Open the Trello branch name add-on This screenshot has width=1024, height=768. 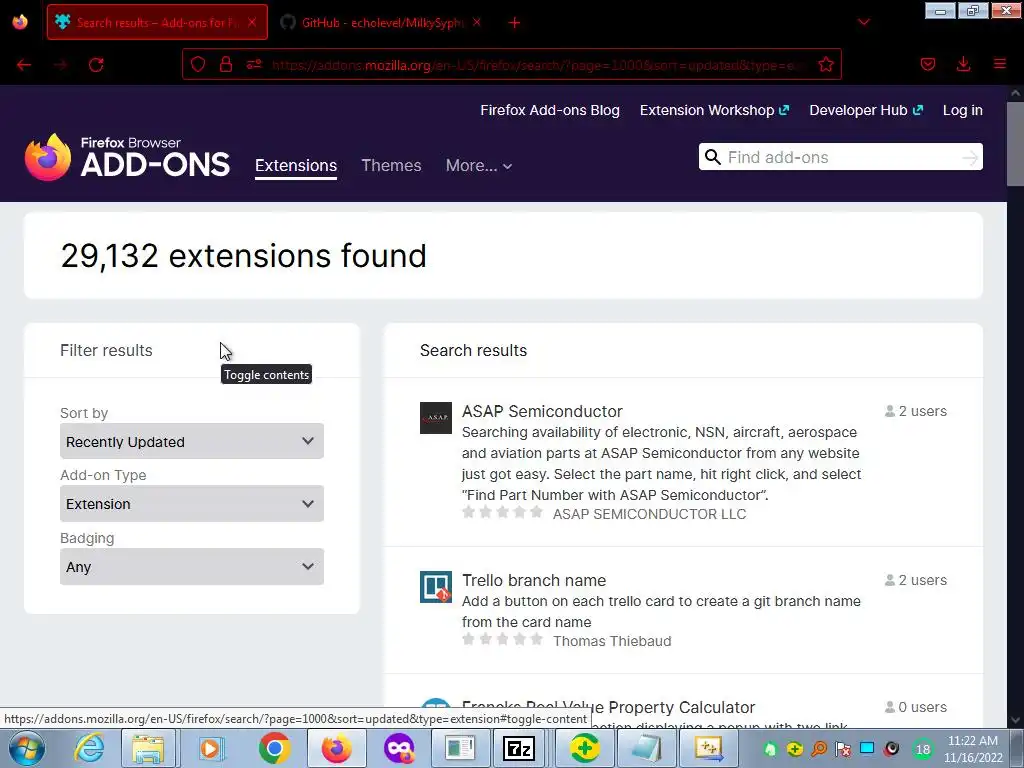pyautogui.click(x=534, y=581)
